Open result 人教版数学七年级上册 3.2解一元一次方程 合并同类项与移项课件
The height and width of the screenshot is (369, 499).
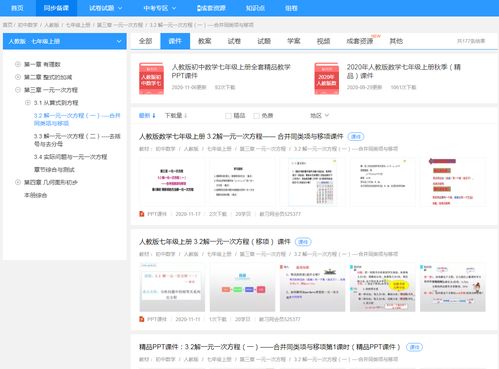(x=241, y=136)
